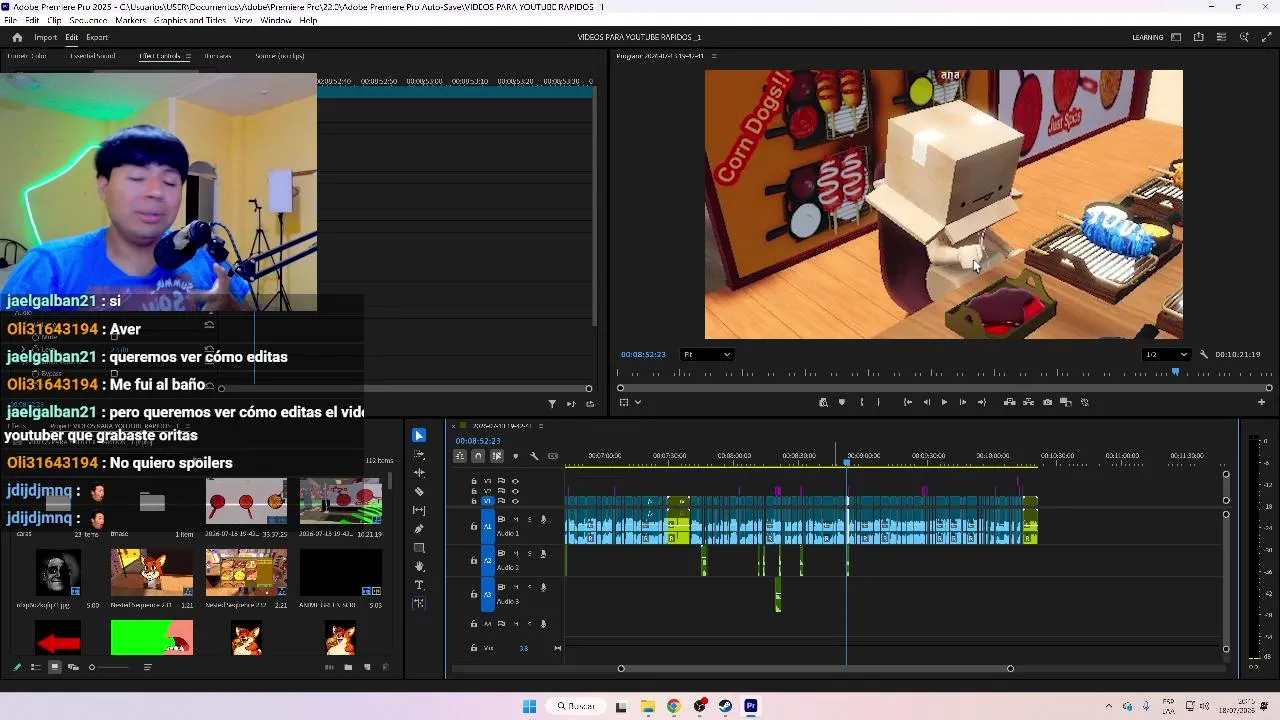1280x720 pixels.
Task: Step back one frame in Program Monitor
Action: pos(926,402)
